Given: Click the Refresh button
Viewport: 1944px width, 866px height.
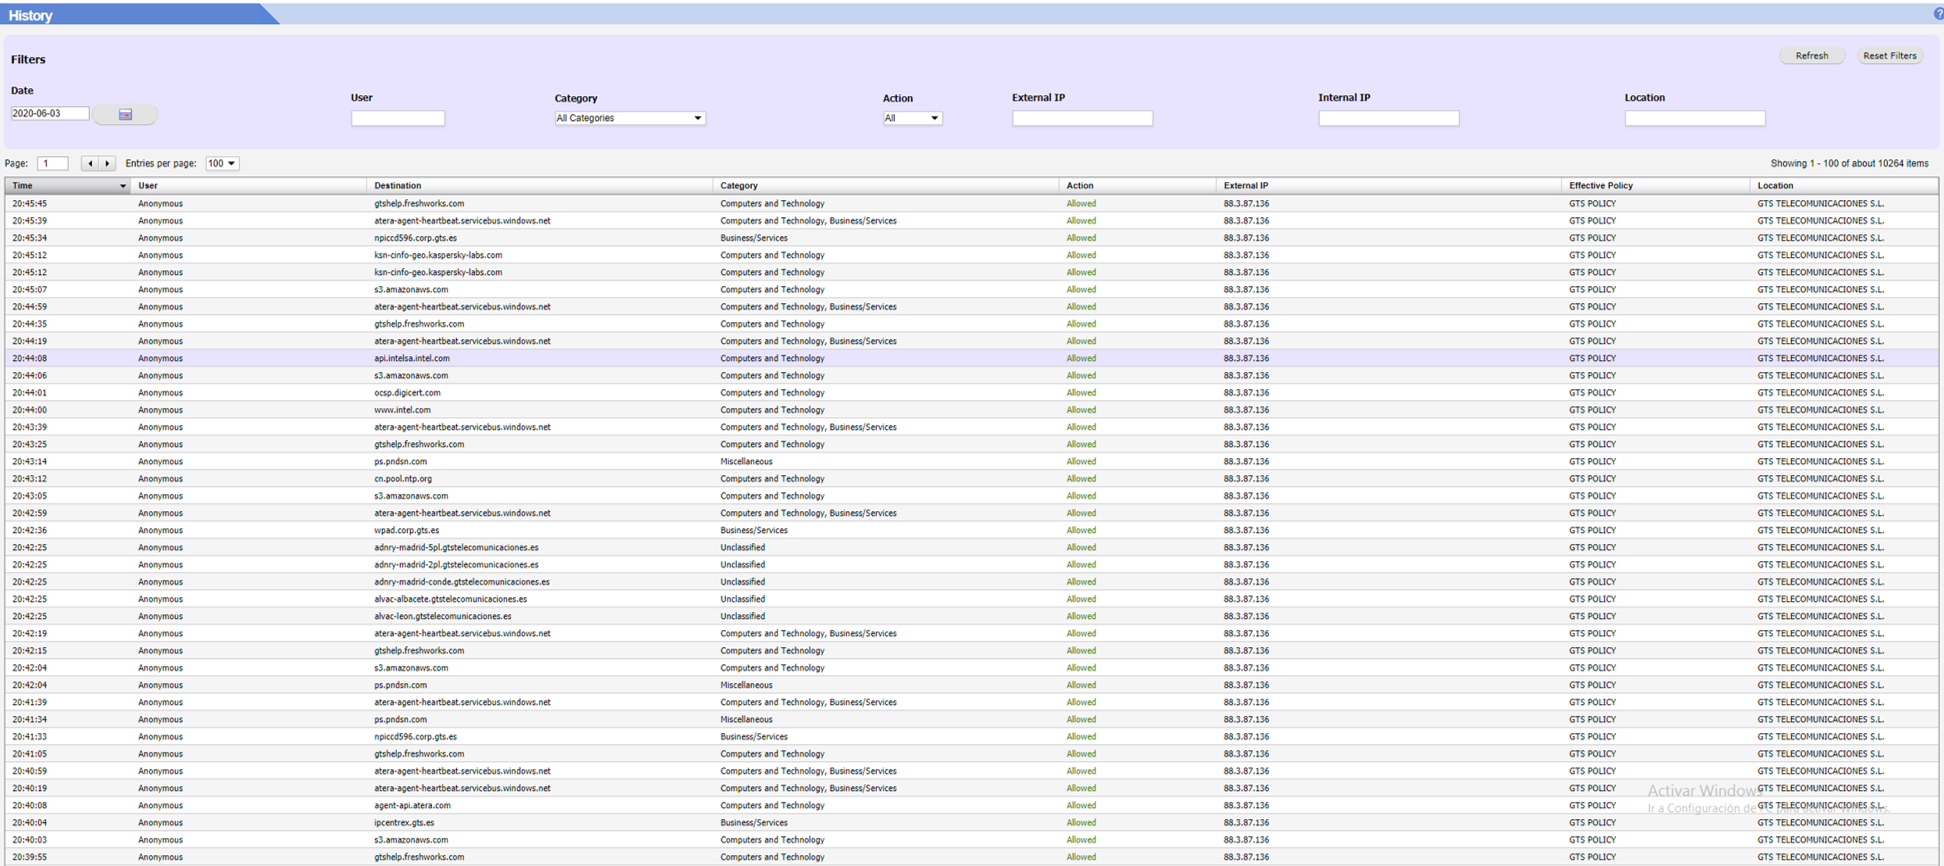Looking at the screenshot, I should point(1812,56).
